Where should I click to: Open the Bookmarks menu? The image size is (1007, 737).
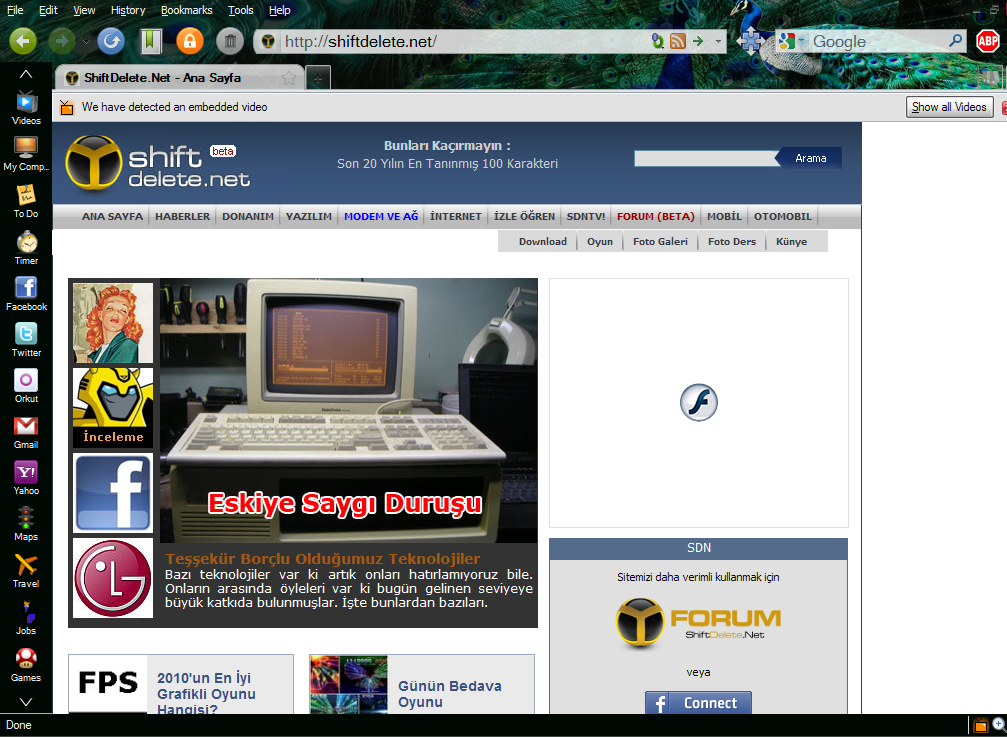[186, 10]
